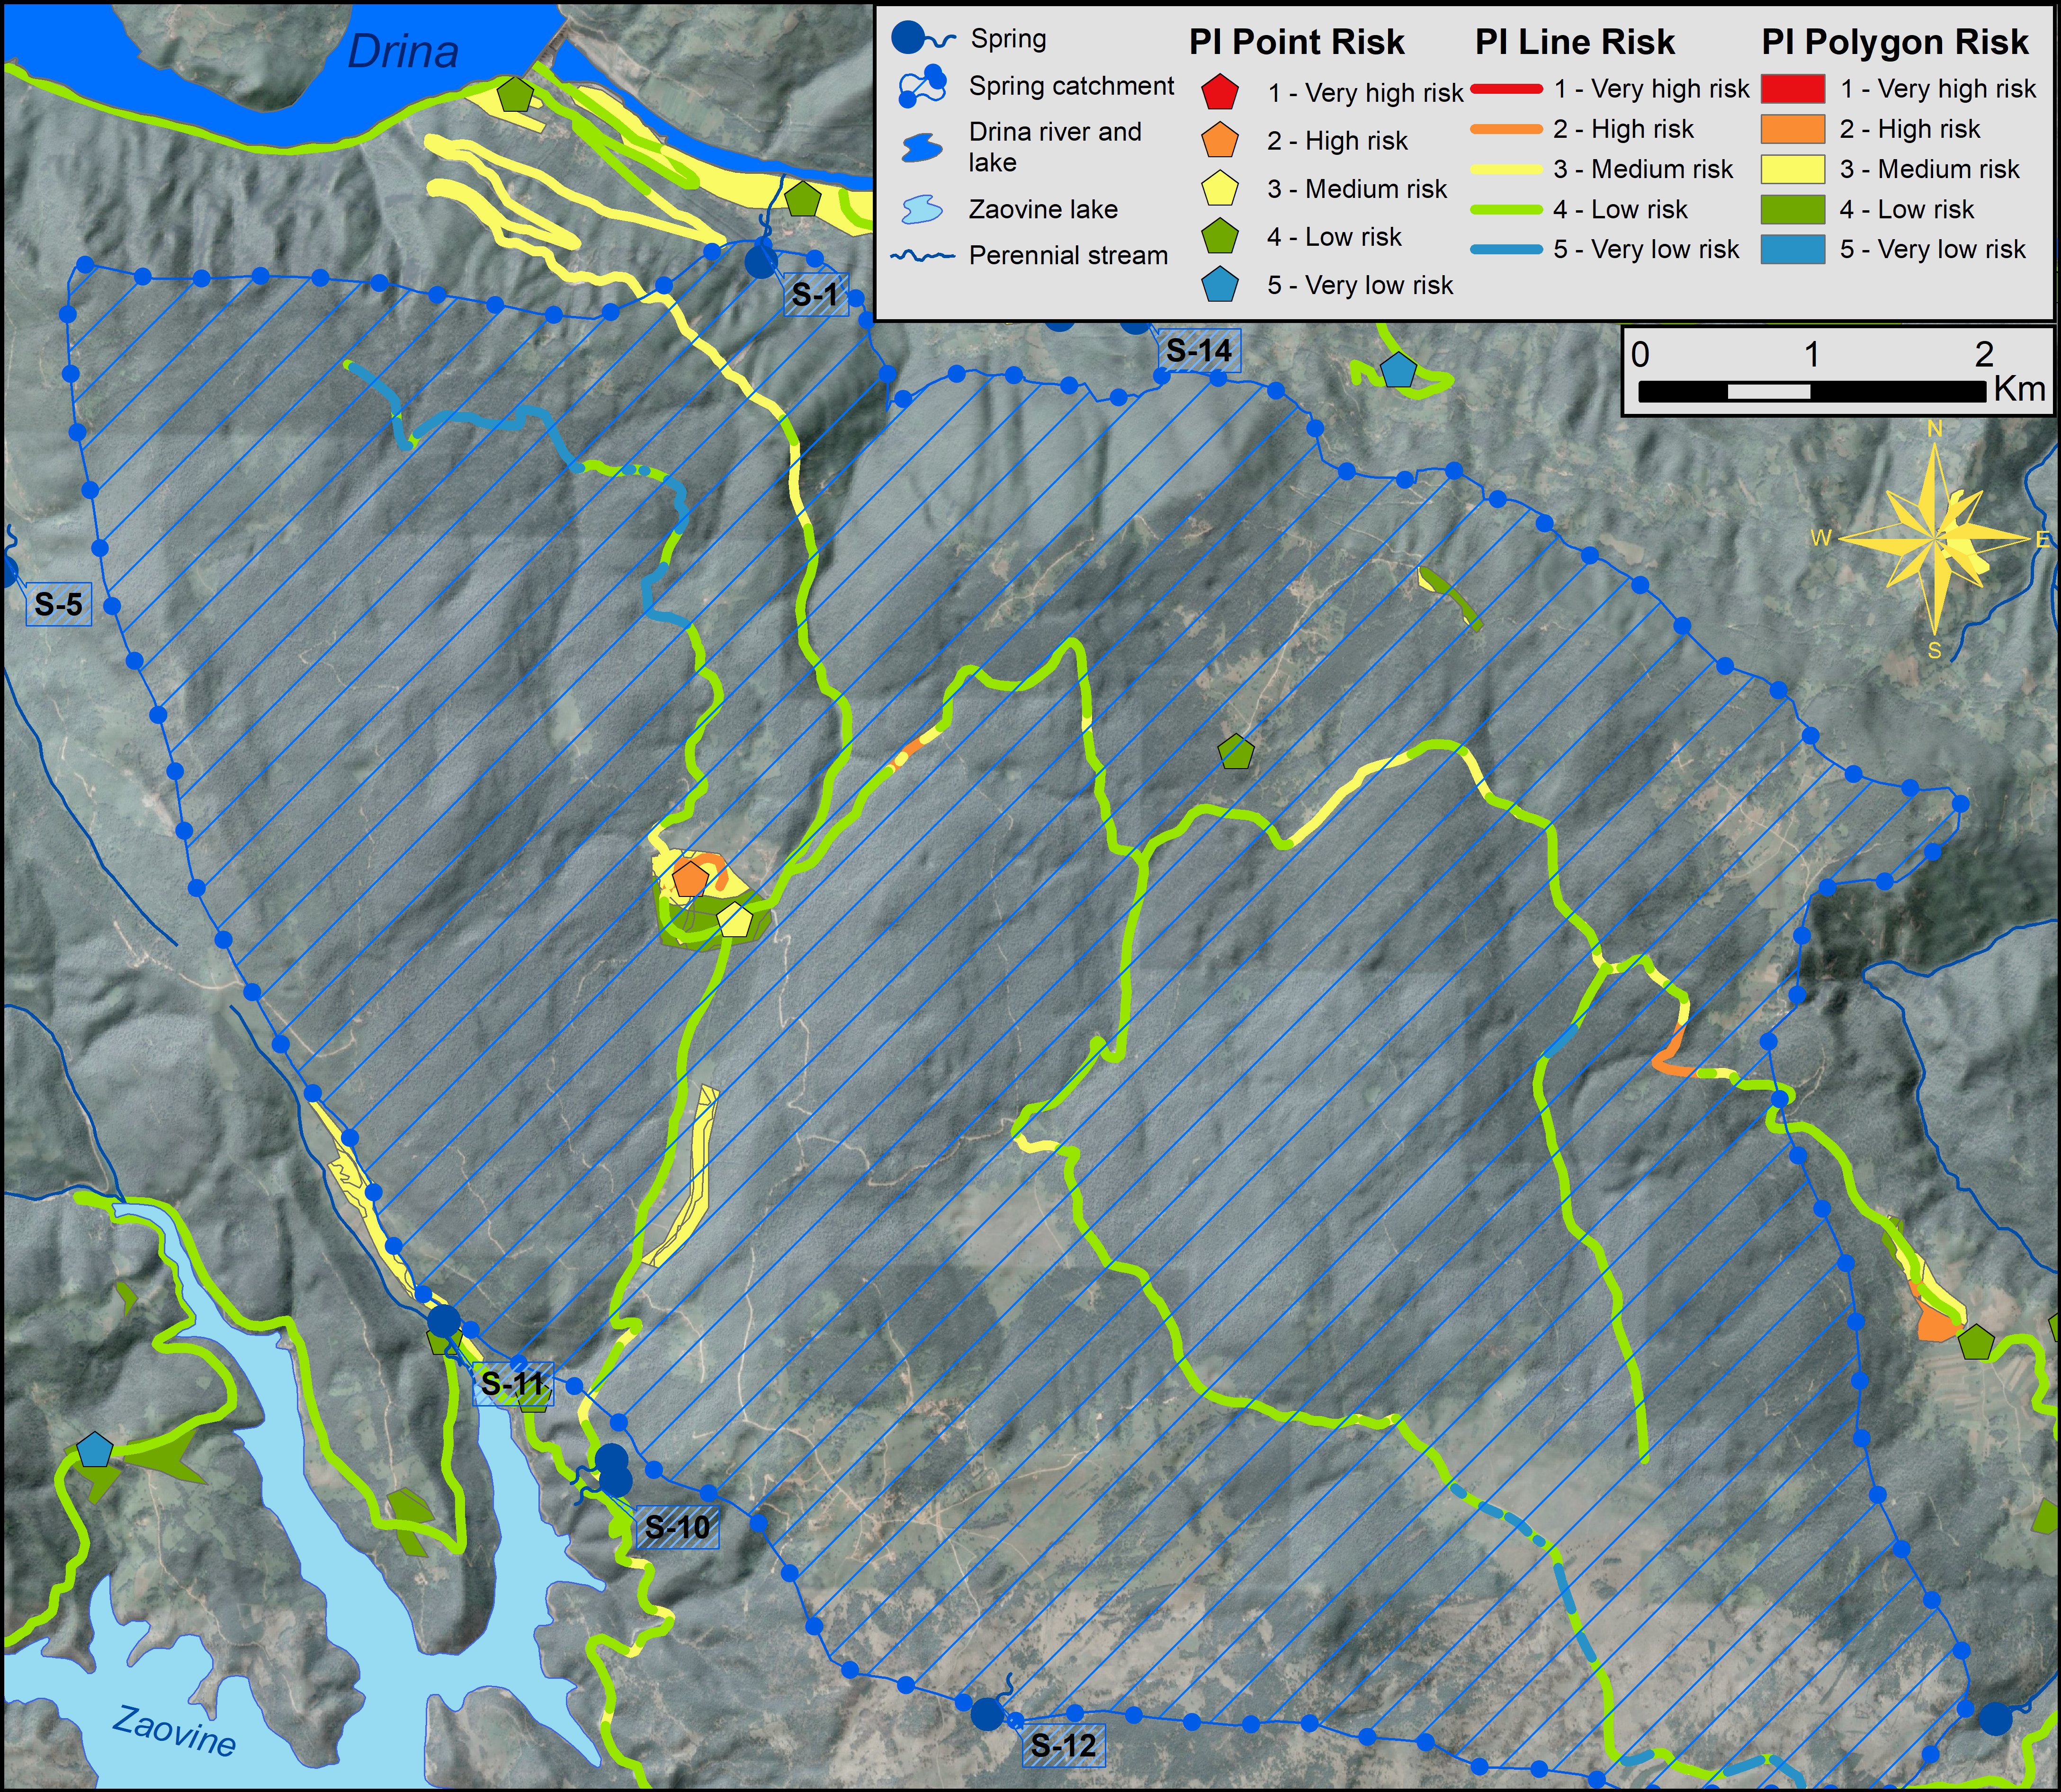2061x1792 pixels.
Task: Click the S-10 spring label
Action: [678, 1526]
